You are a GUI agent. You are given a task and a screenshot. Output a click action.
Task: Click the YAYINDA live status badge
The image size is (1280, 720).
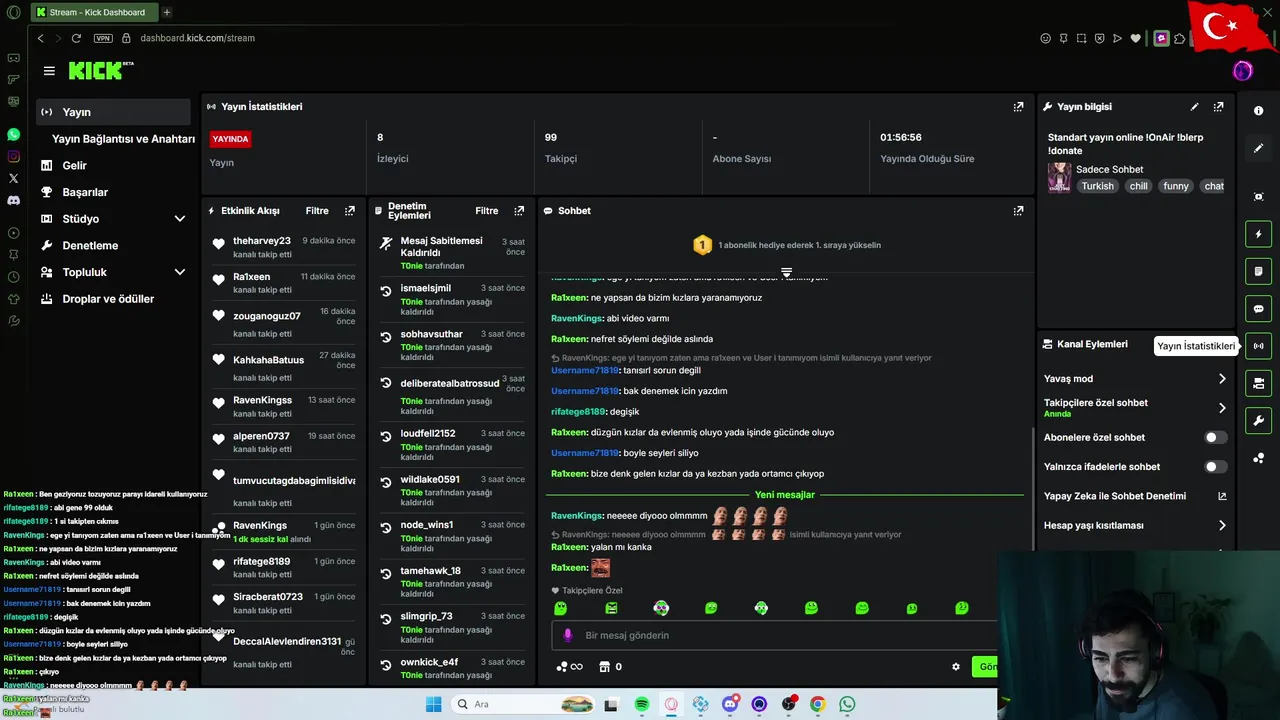tap(230, 139)
